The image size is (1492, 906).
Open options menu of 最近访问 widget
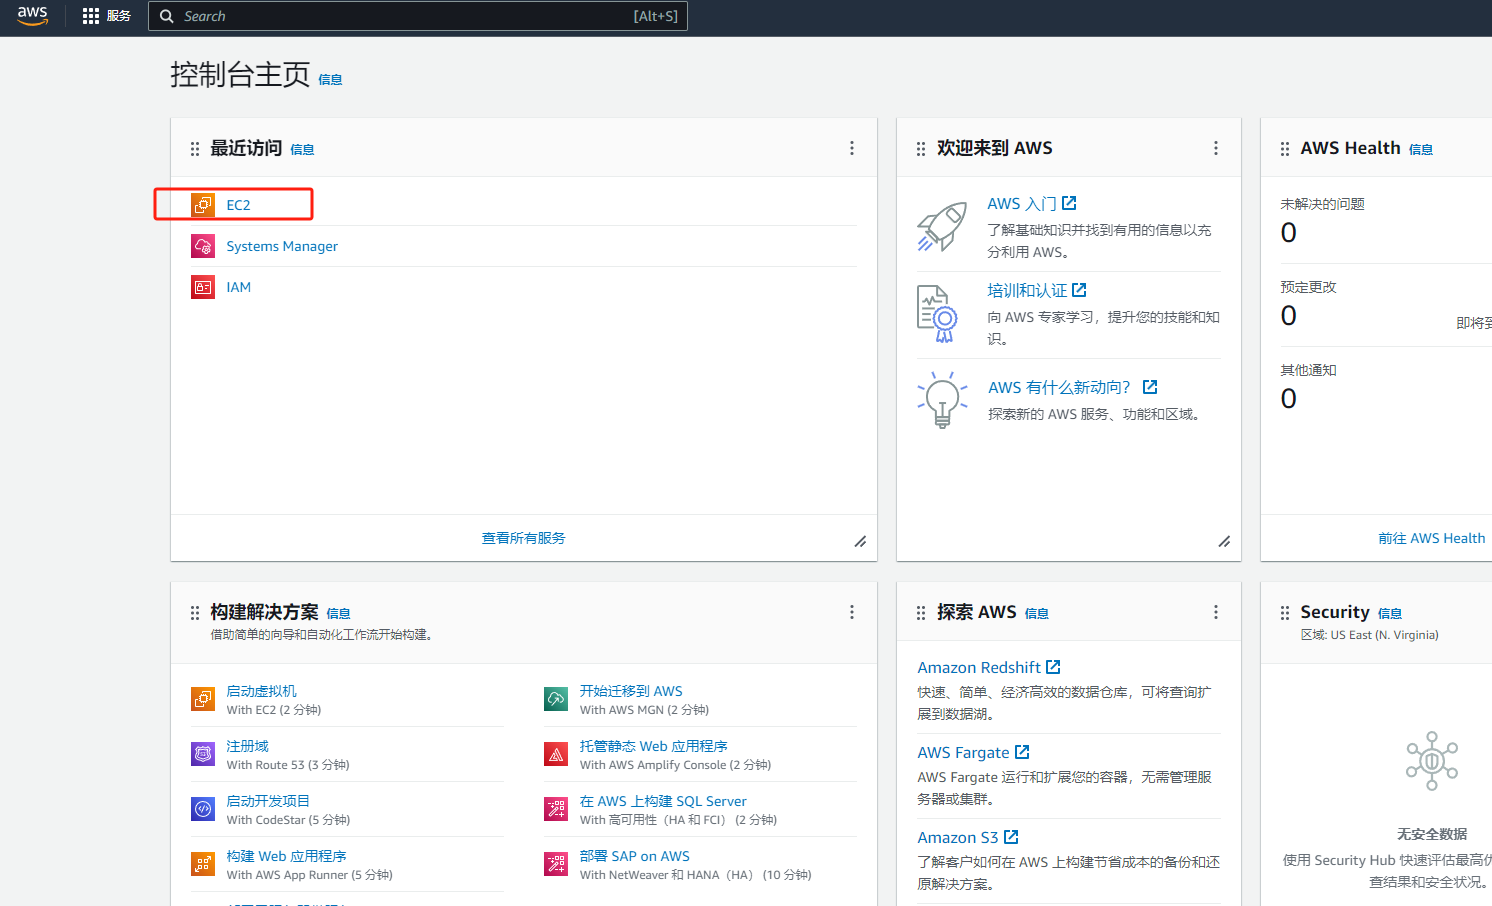852,148
